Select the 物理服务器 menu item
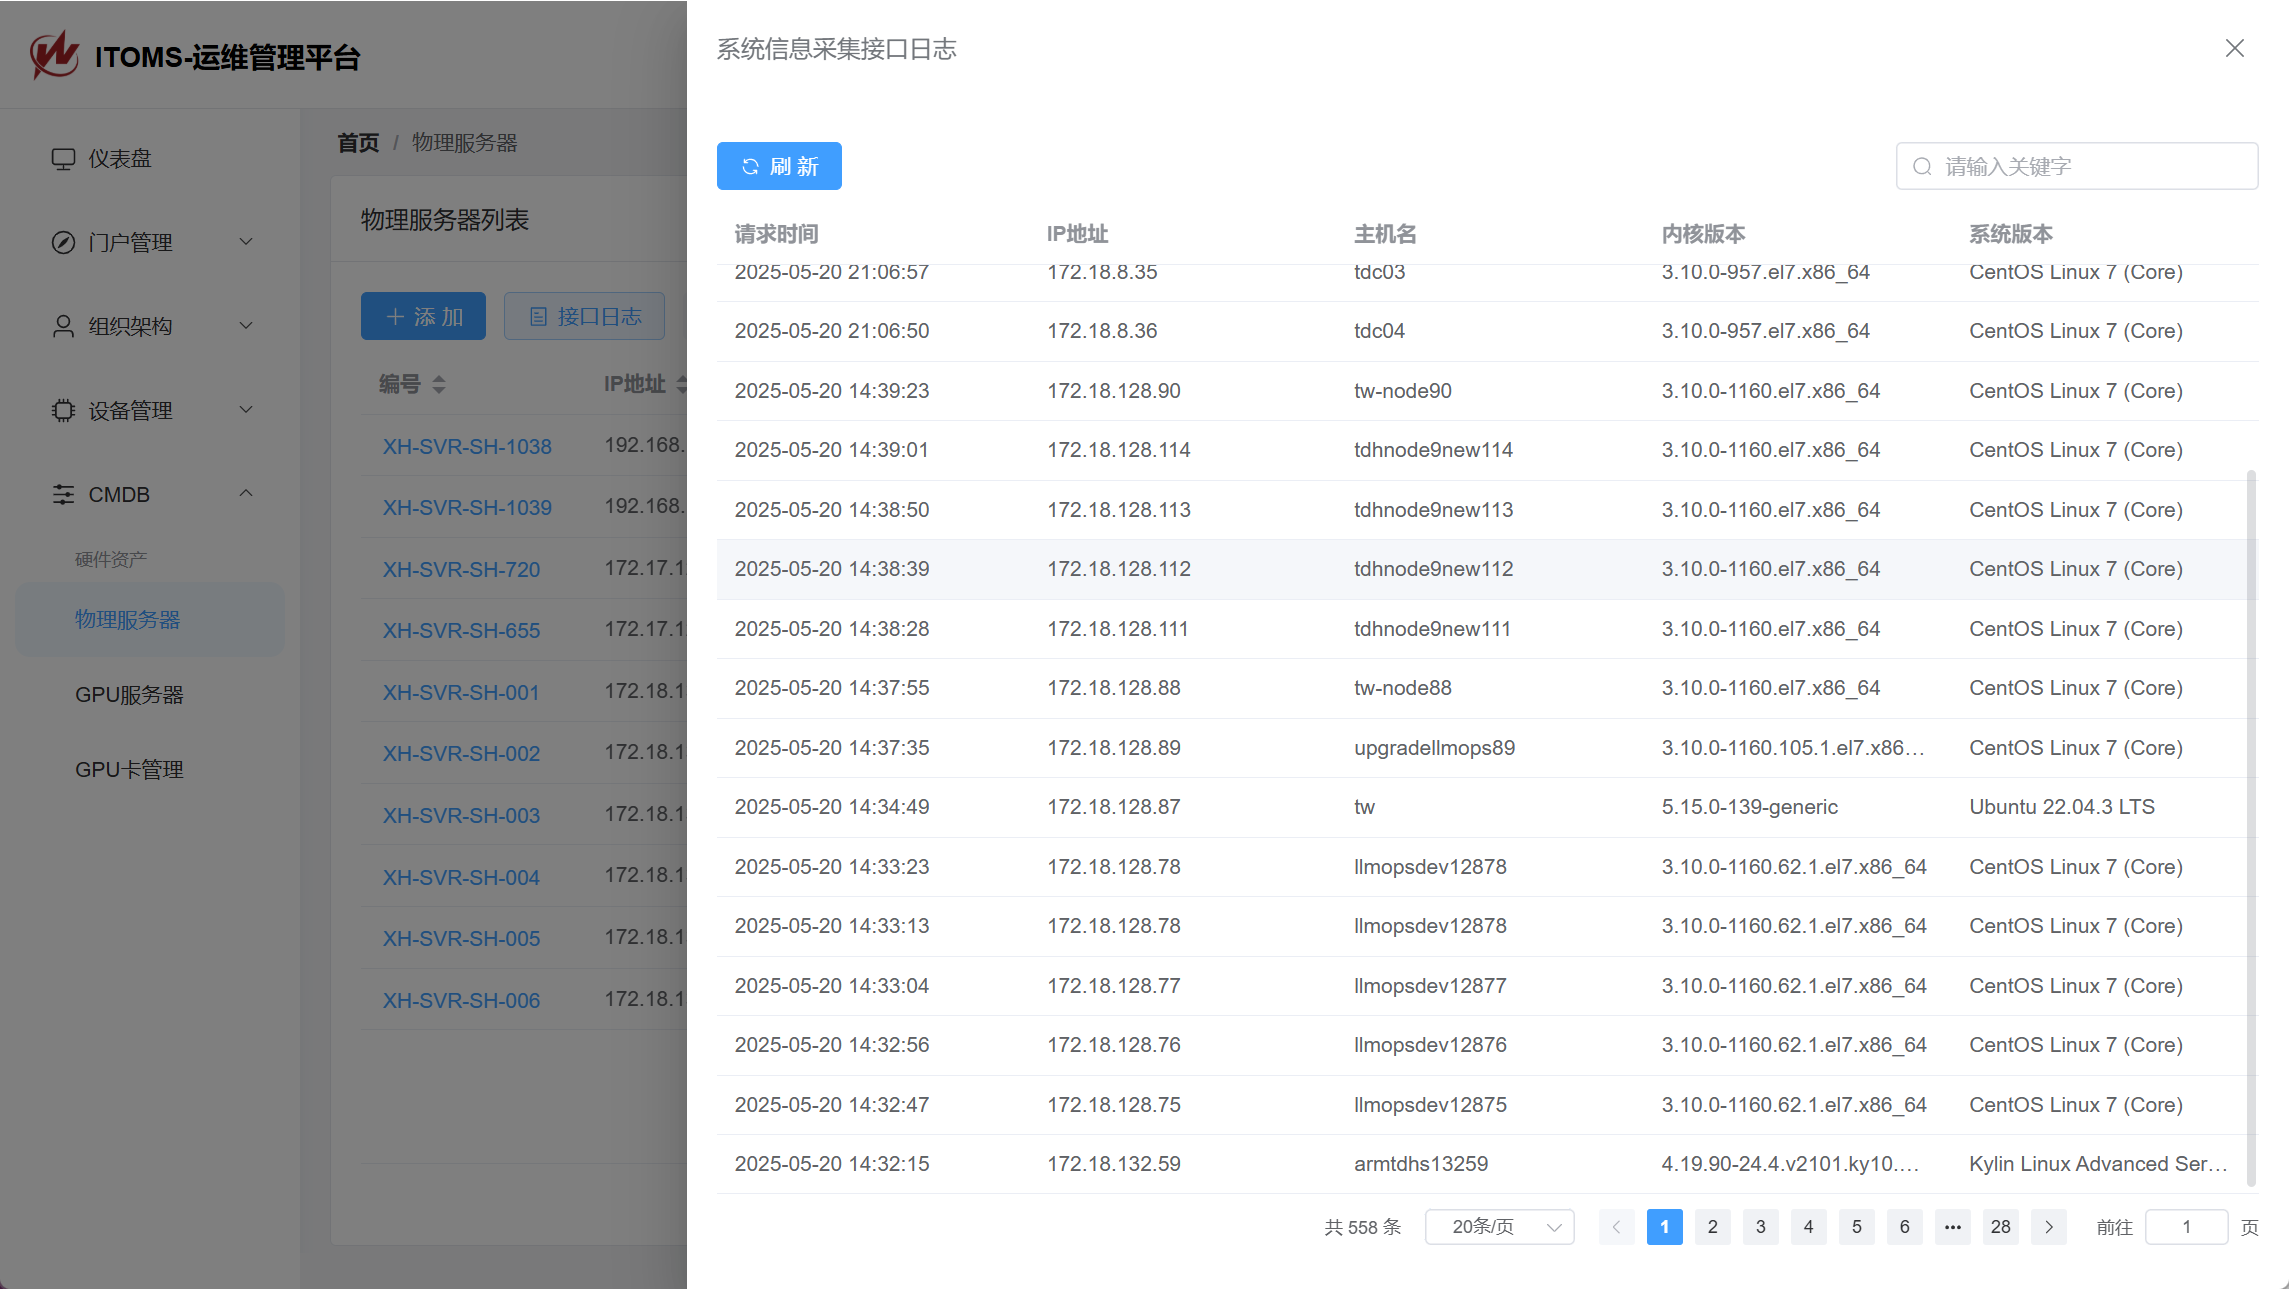The image size is (2289, 1289). click(150, 620)
